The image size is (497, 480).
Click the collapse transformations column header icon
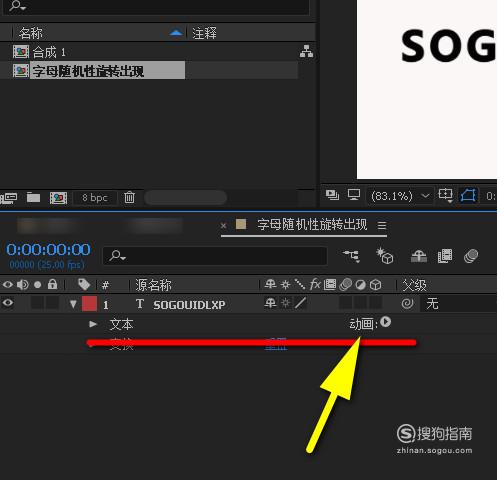(285, 285)
